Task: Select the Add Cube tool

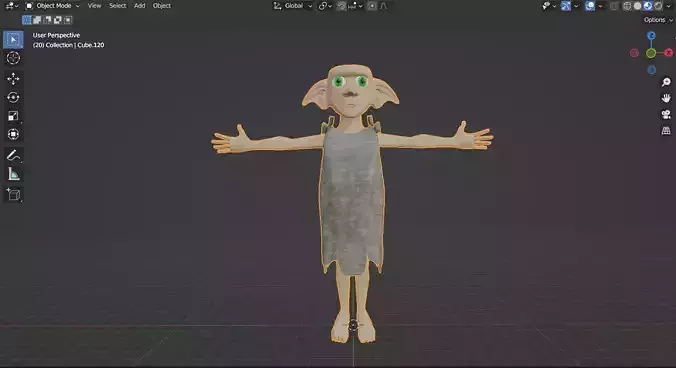Action: [x=13, y=194]
